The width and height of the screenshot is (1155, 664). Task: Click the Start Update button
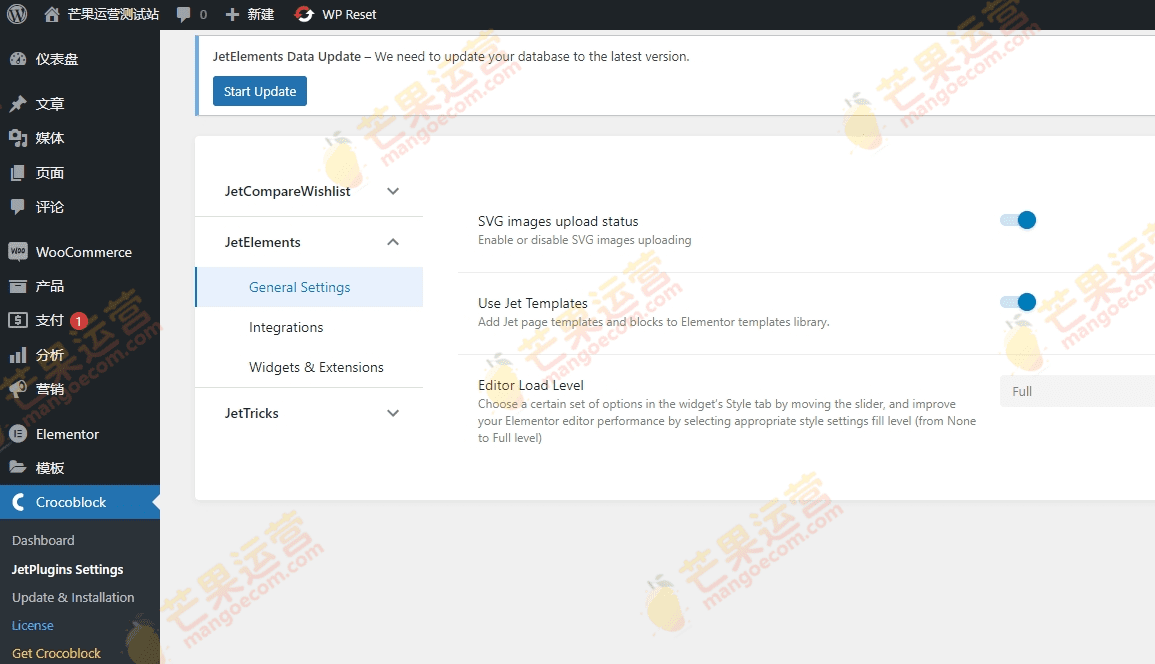259,91
